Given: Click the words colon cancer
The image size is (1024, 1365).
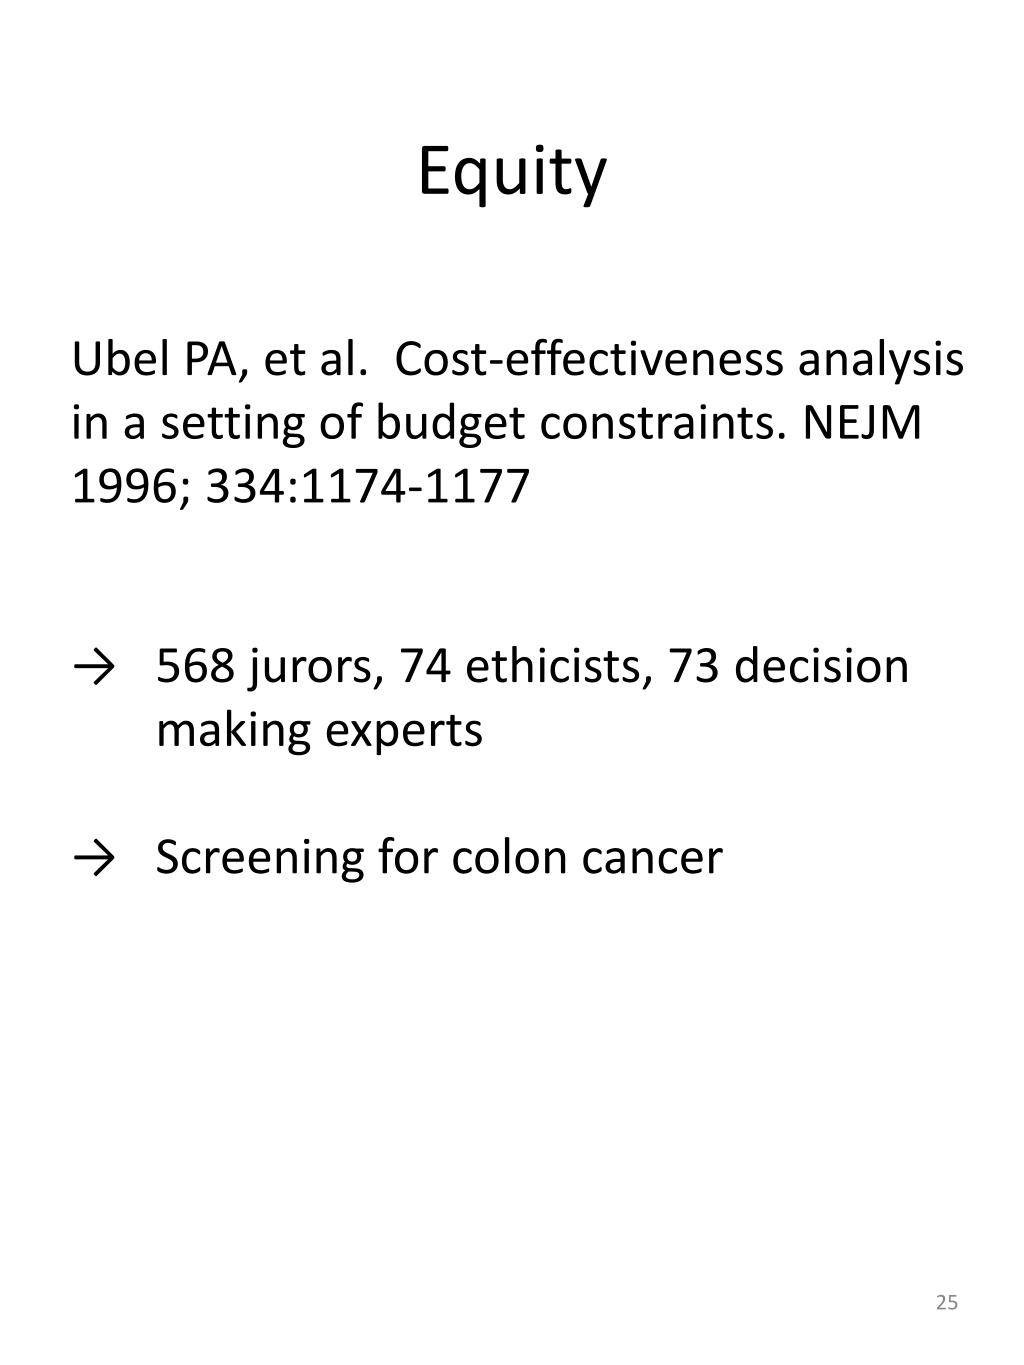Looking at the screenshot, I should 586,858.
